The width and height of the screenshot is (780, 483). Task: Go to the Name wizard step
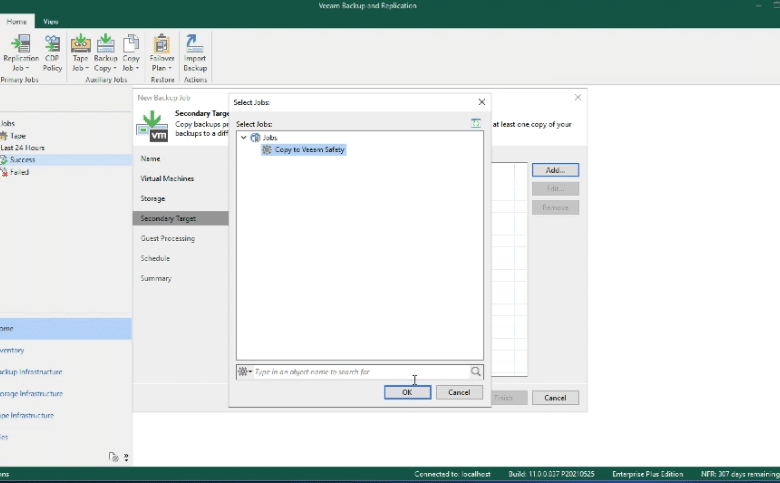(x=150, y=159)
